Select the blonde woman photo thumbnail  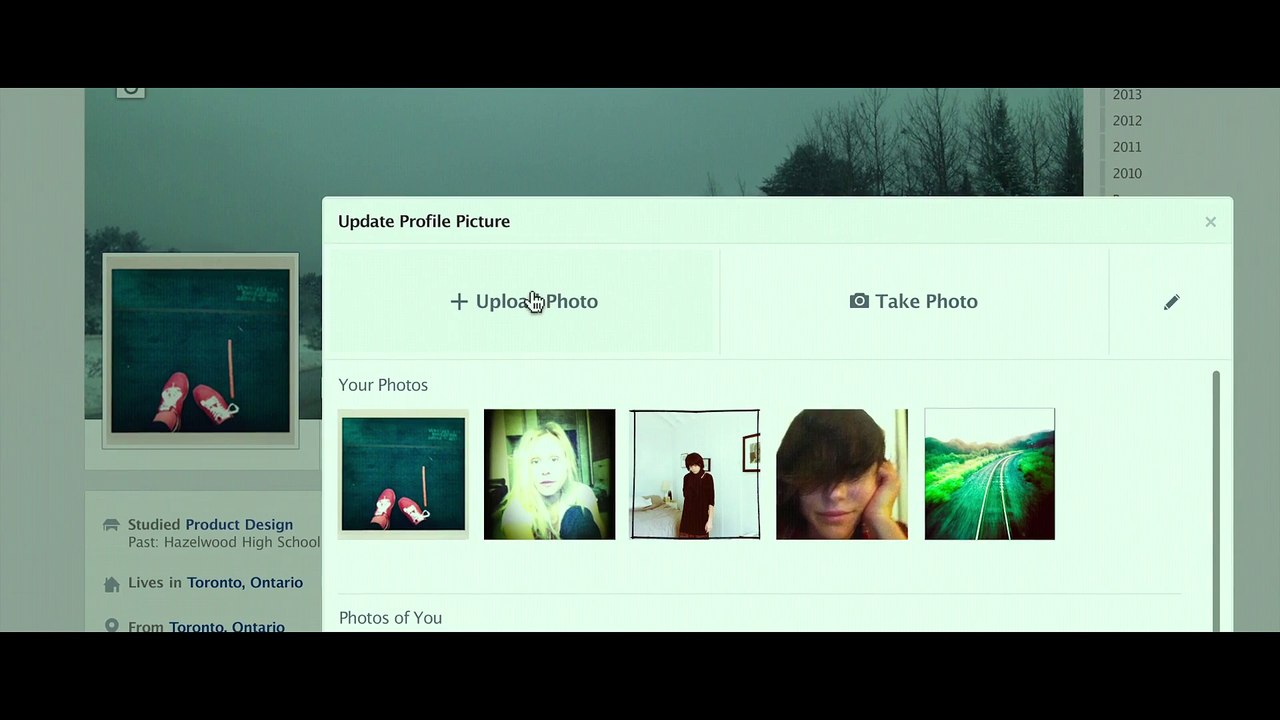(x=549, y=474)
